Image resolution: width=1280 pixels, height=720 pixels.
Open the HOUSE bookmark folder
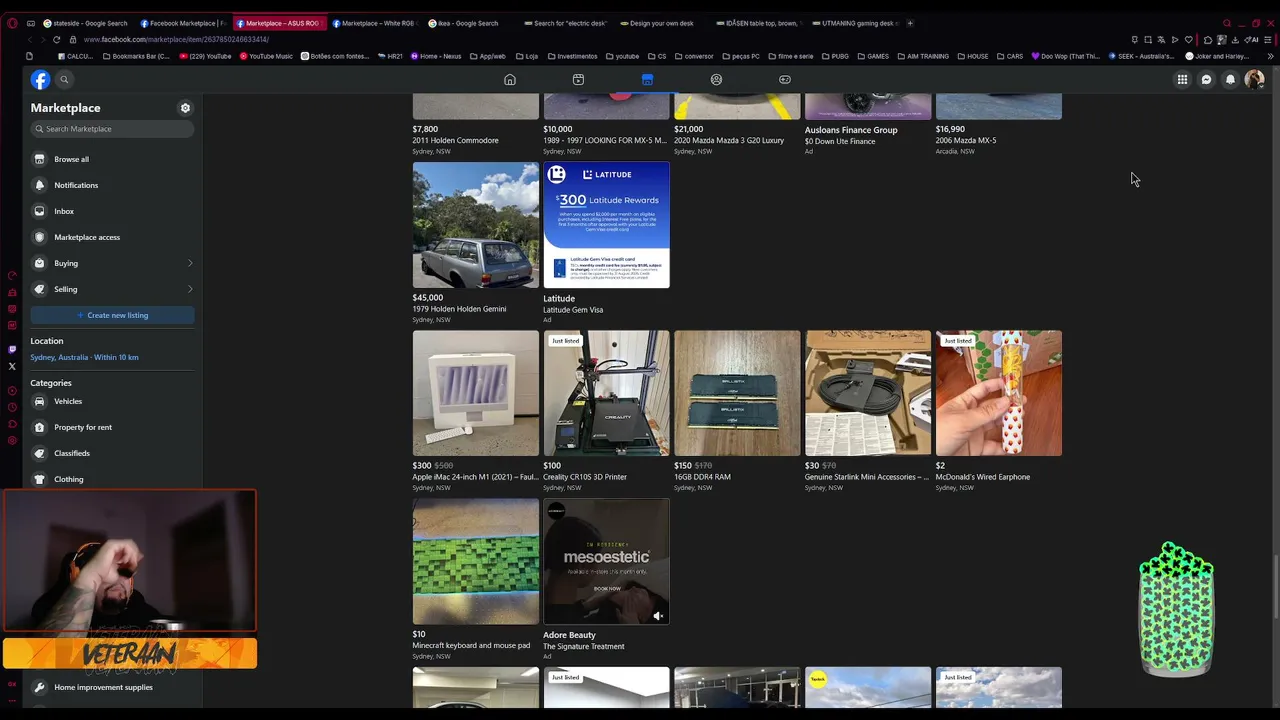tap(972, 56)
